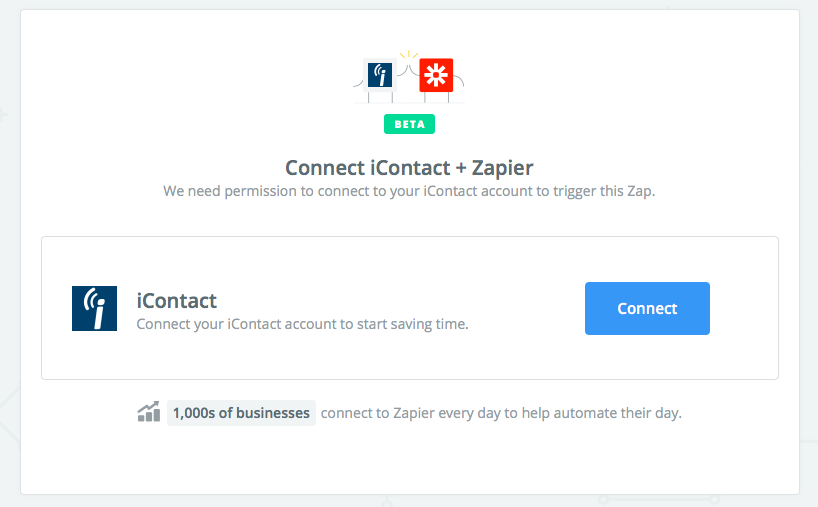Click the green BETA badge
This screenshot has width=818, height=507.
(x=410, y=124)
